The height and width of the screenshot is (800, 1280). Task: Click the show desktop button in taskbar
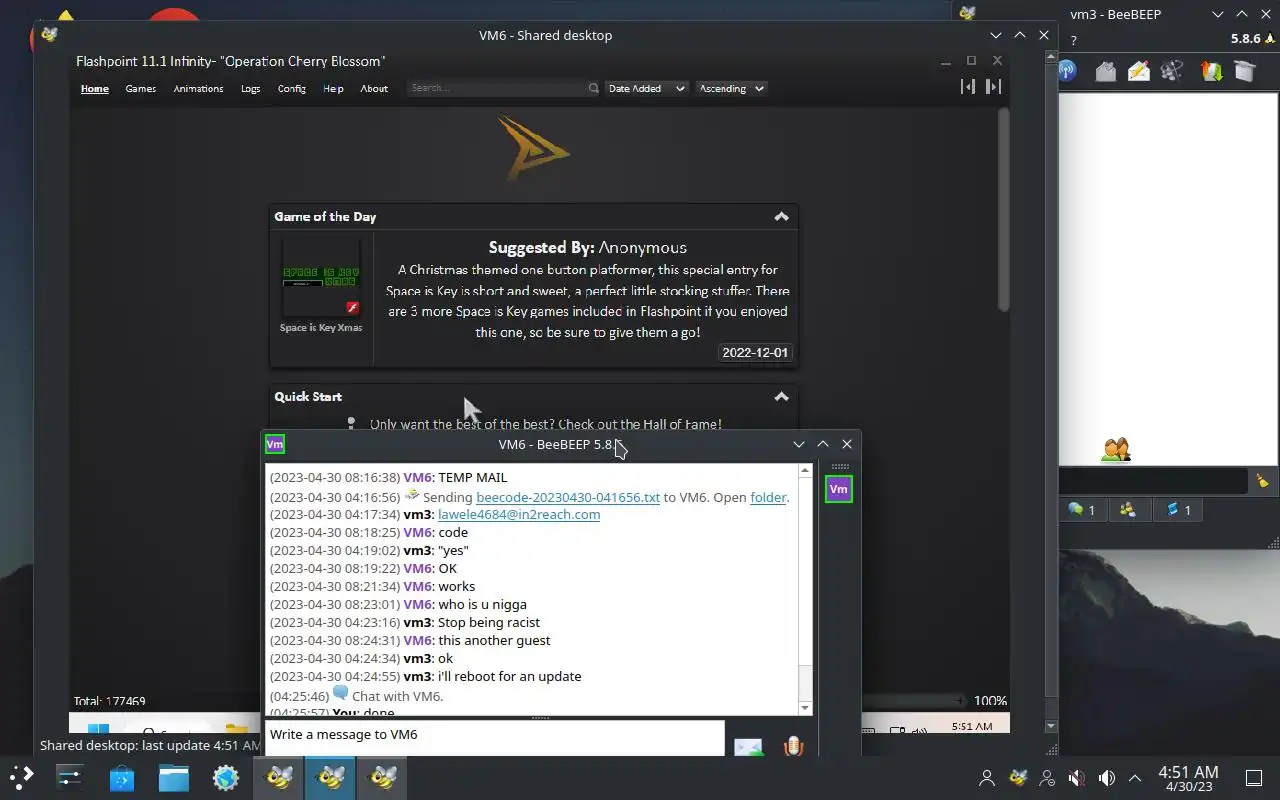coord(1253,777)
